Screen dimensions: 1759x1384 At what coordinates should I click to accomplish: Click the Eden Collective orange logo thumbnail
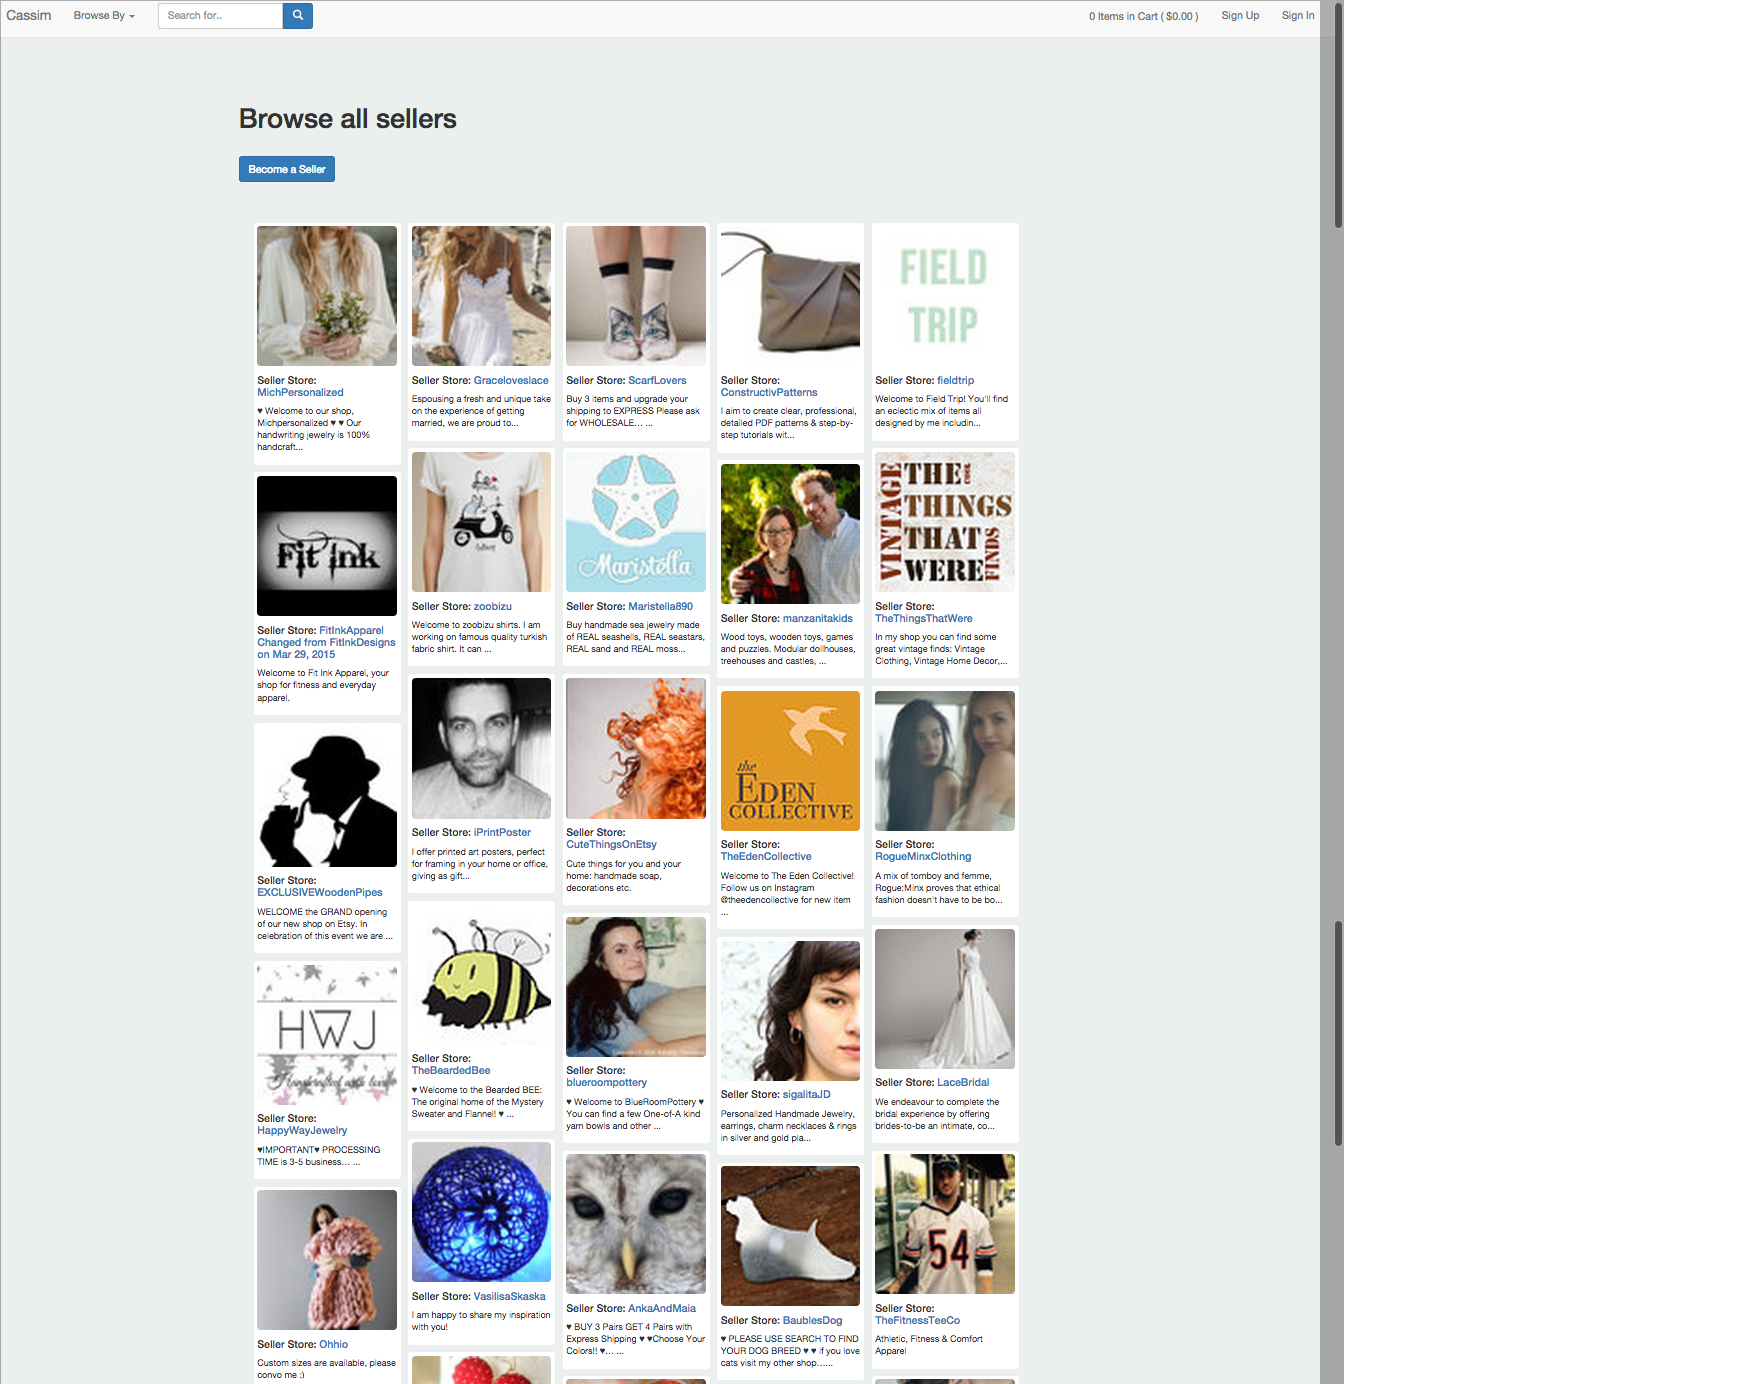click(790, 760)
